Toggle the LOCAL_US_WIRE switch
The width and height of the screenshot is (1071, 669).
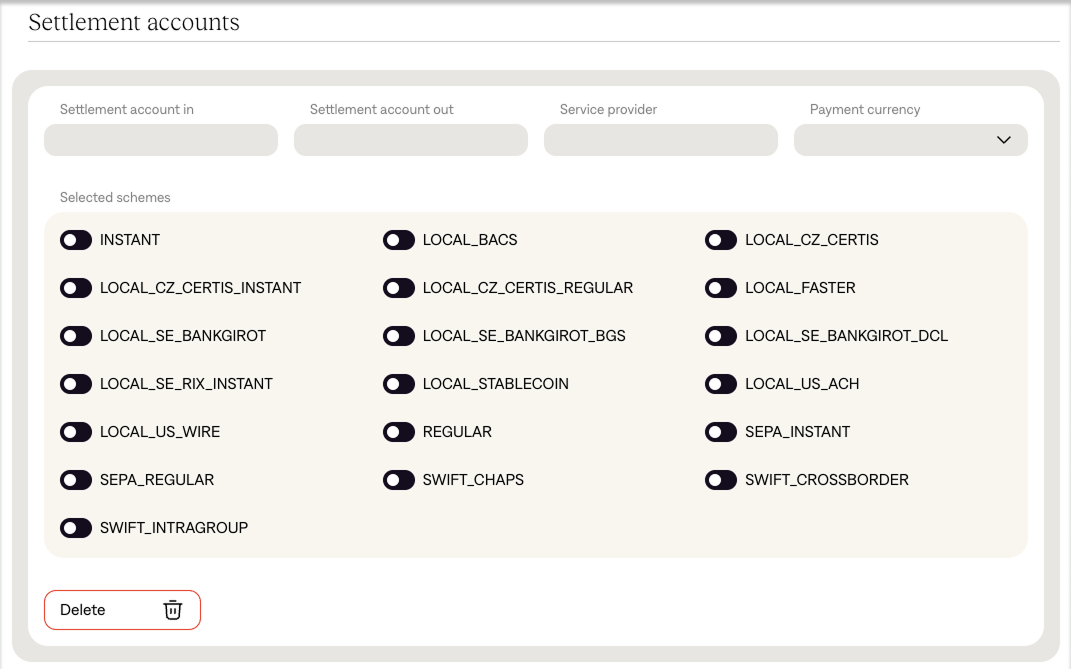[x=76, y=432]
